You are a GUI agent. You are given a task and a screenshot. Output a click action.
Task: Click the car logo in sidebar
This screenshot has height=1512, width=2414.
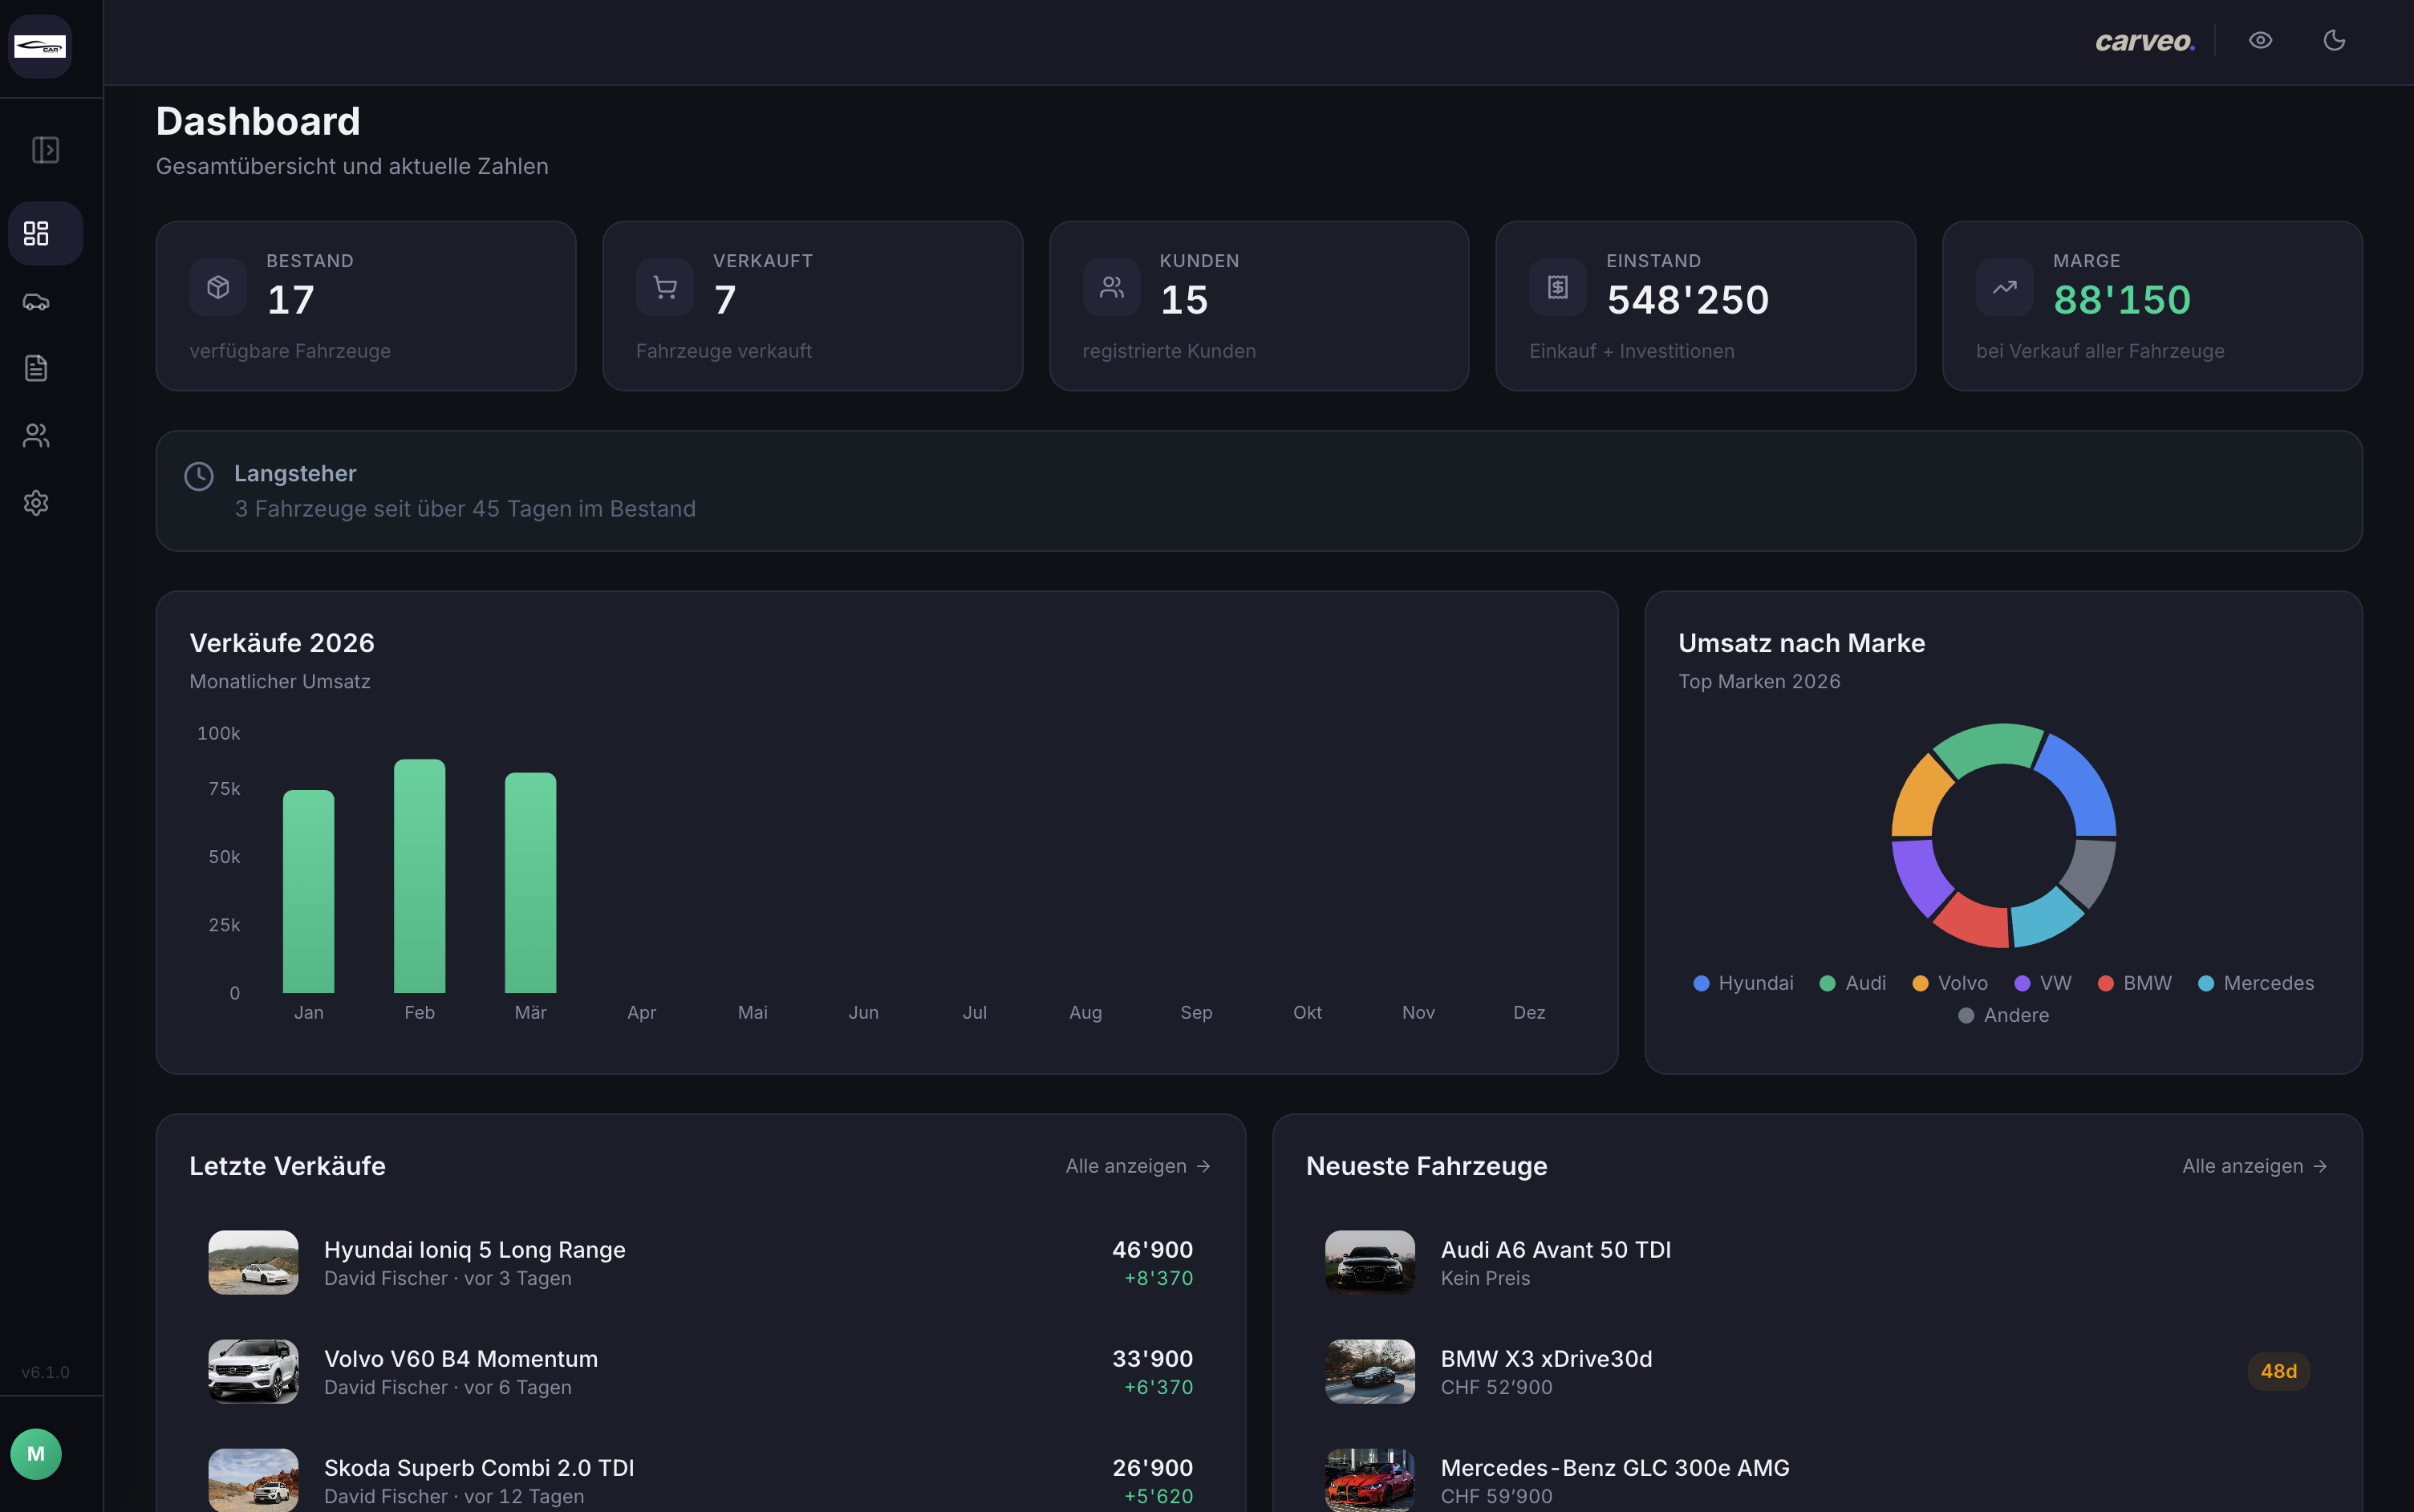[x=40, y=46]
